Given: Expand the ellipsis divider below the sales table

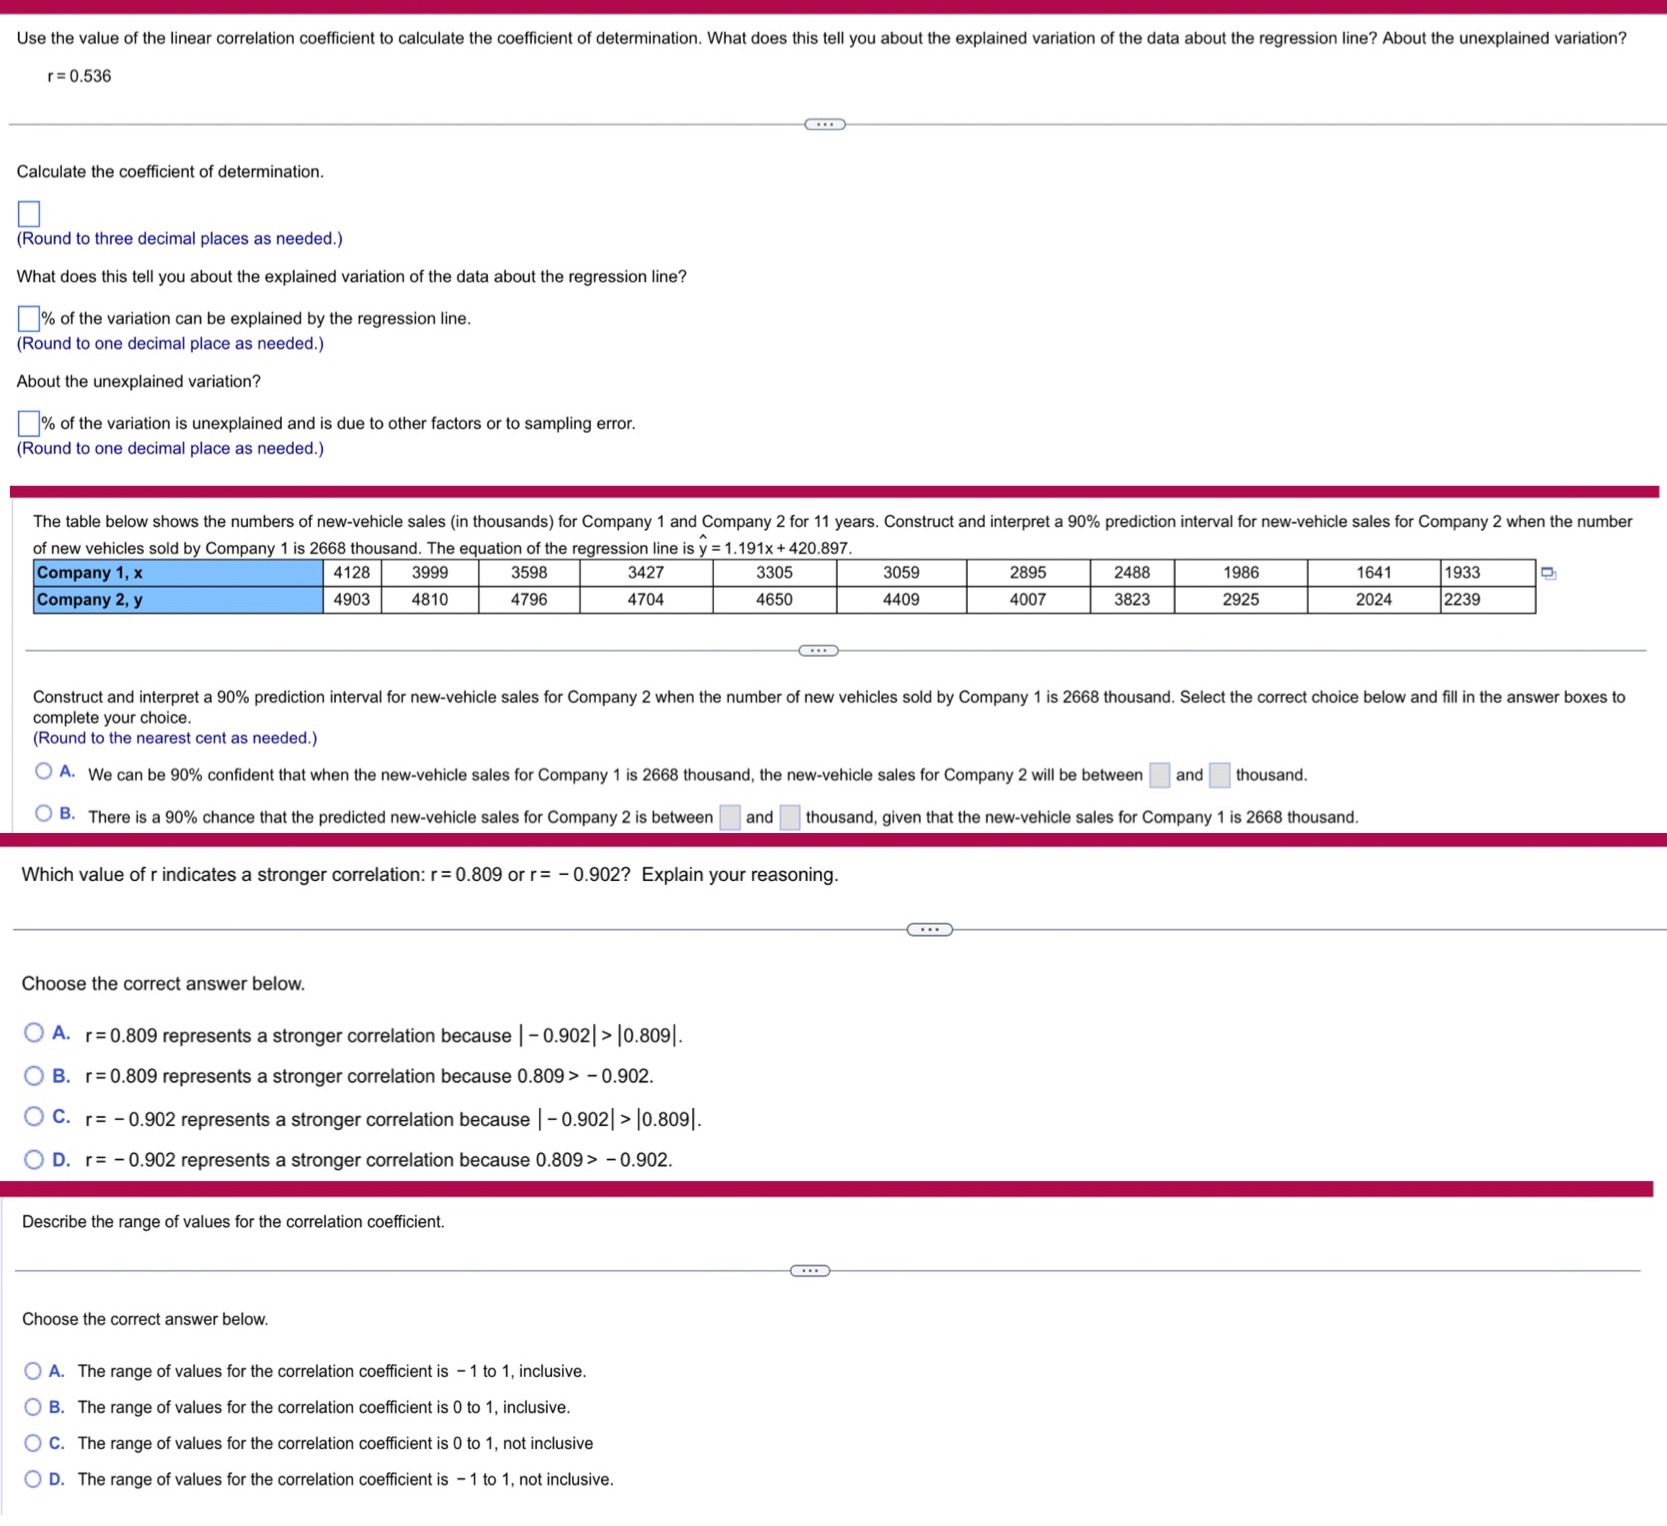Looking at the screenshot, I should pos(819,651).
